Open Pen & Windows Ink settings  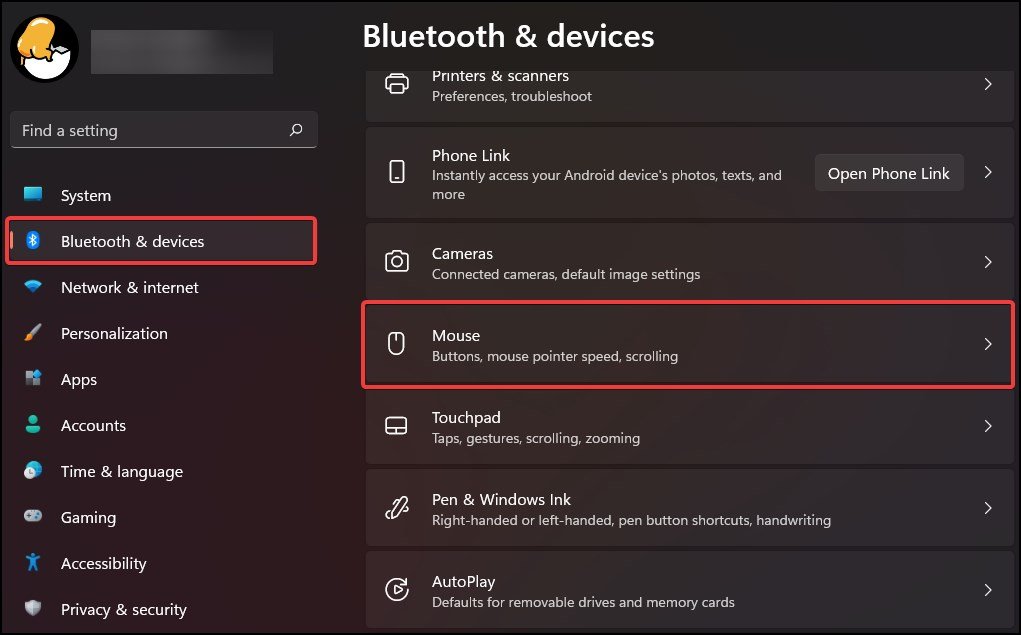(x=690, y=508)
